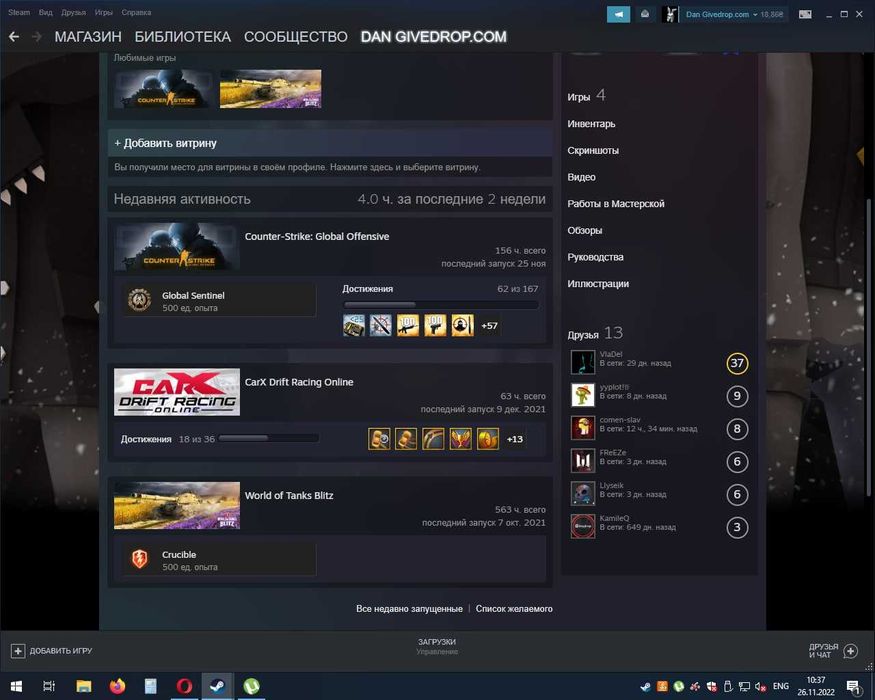Open the Игры menu
This screenshot has height=700, width=875.
click(x=103, y=12)
